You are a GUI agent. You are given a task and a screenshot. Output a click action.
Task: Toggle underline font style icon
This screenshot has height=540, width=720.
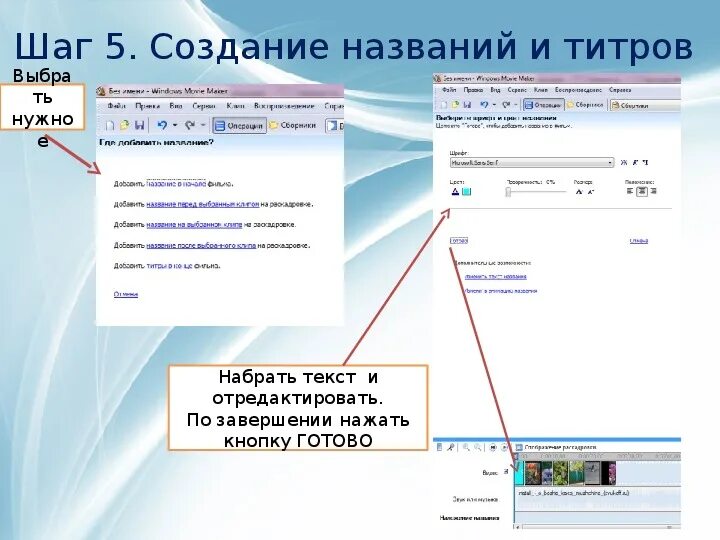(x=646, y=163)
